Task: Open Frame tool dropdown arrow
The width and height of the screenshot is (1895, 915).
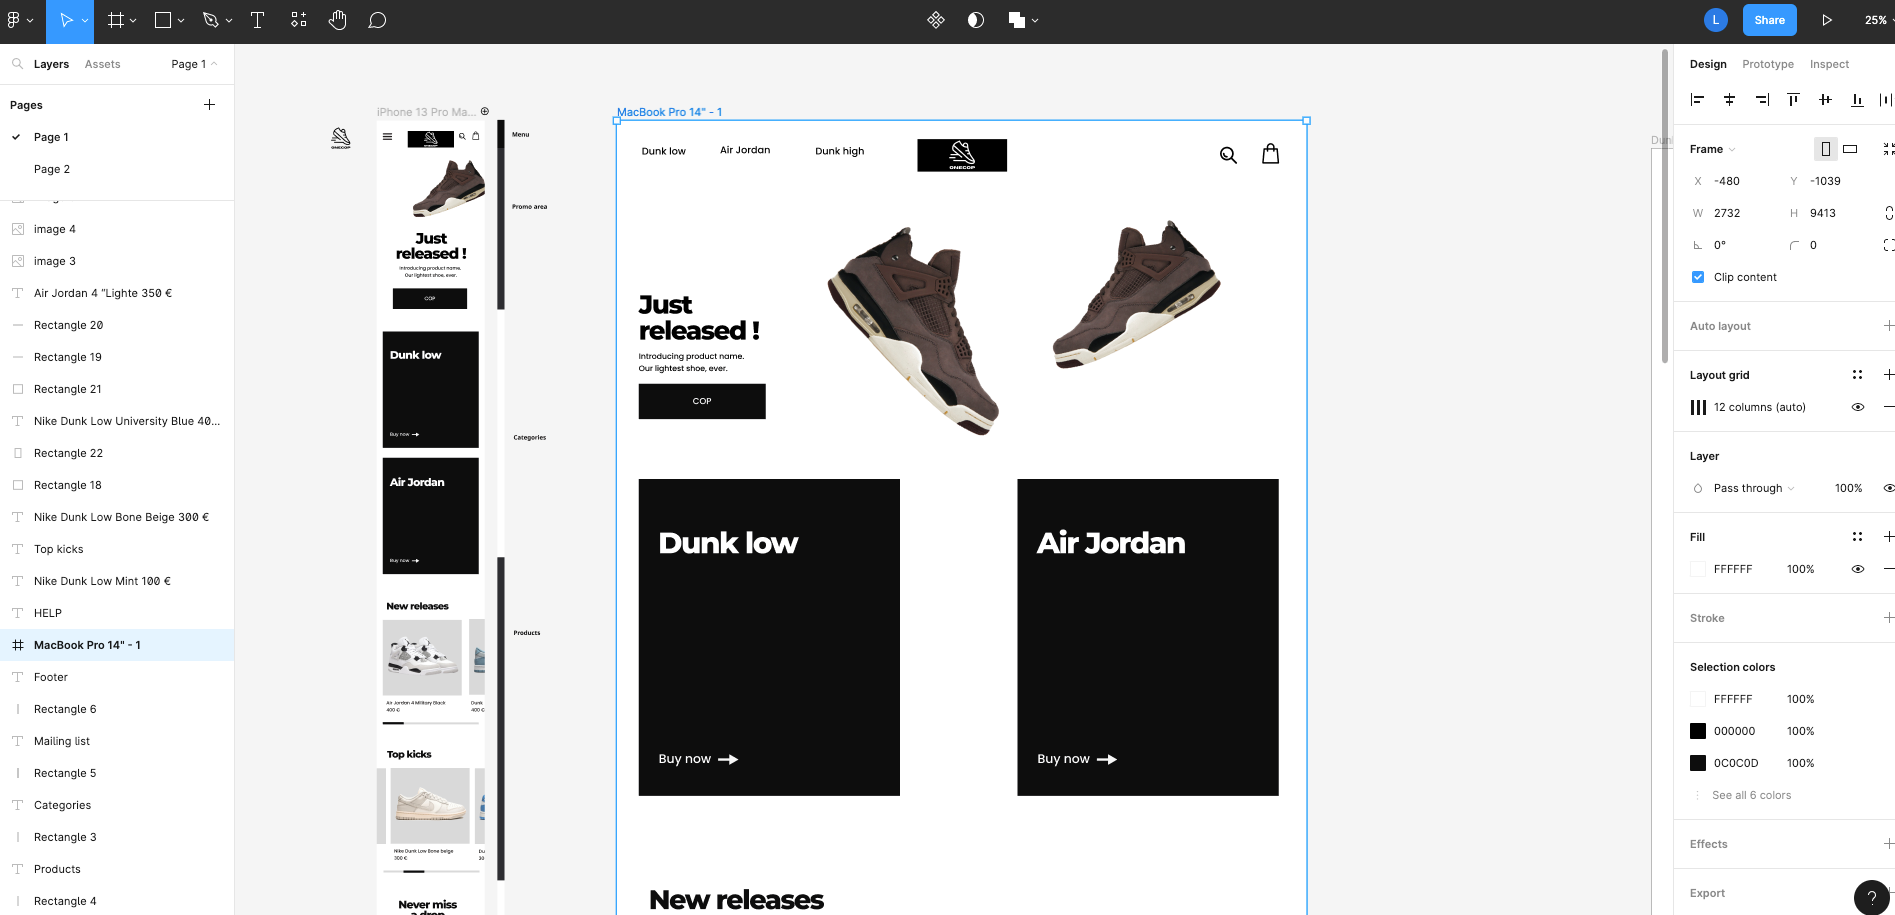Action: point(134,21)
